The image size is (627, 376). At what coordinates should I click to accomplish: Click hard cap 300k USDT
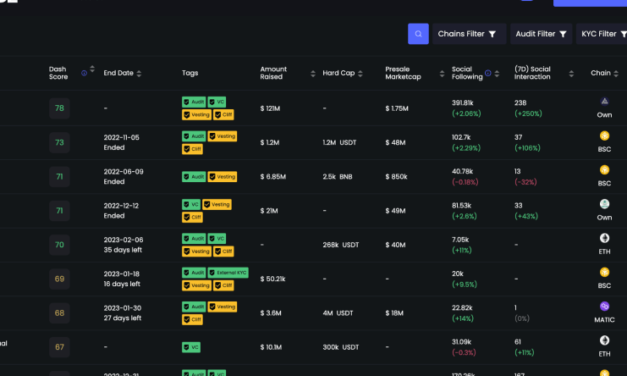pyautogui.click(x=341, y=347)
